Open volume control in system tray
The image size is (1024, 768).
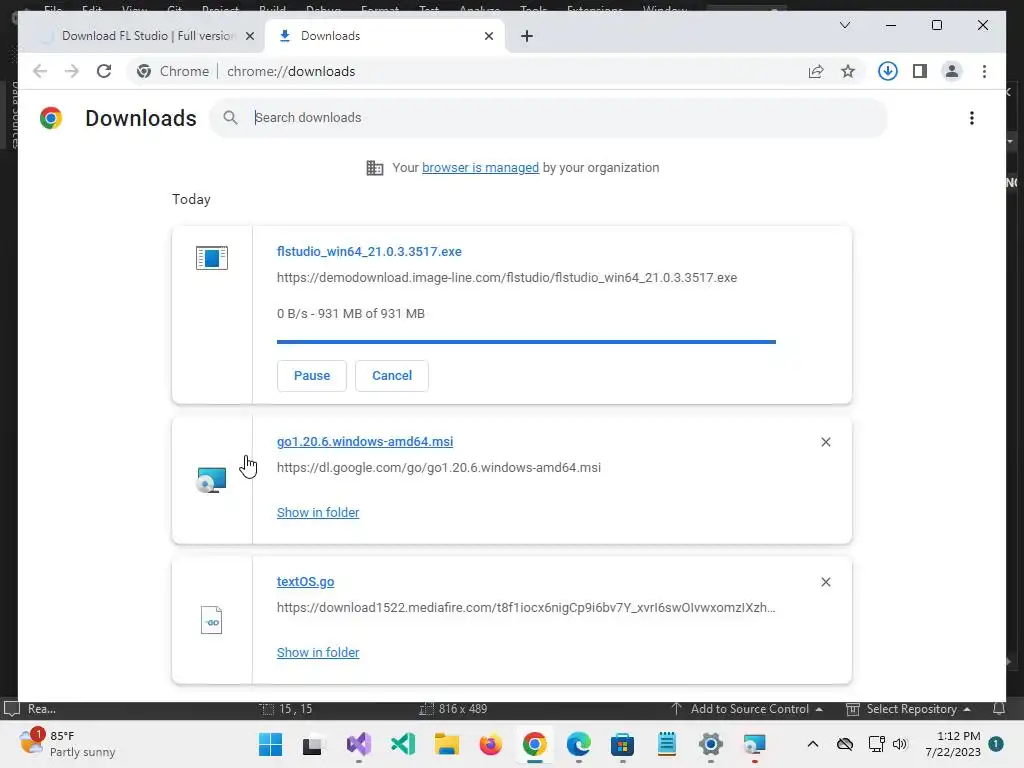pos(900,744)
